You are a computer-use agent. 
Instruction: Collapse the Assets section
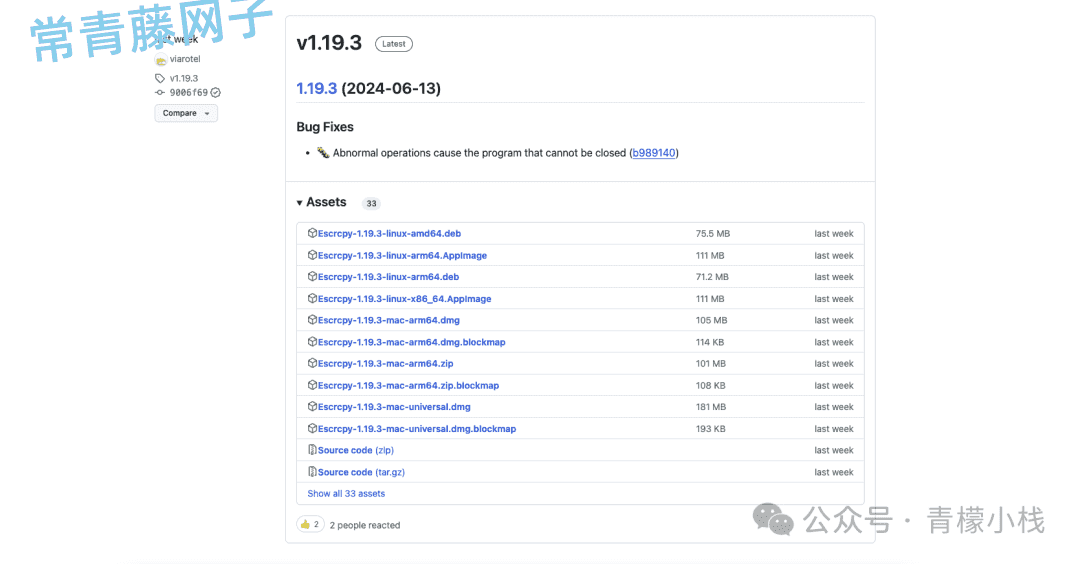point(321,202)
